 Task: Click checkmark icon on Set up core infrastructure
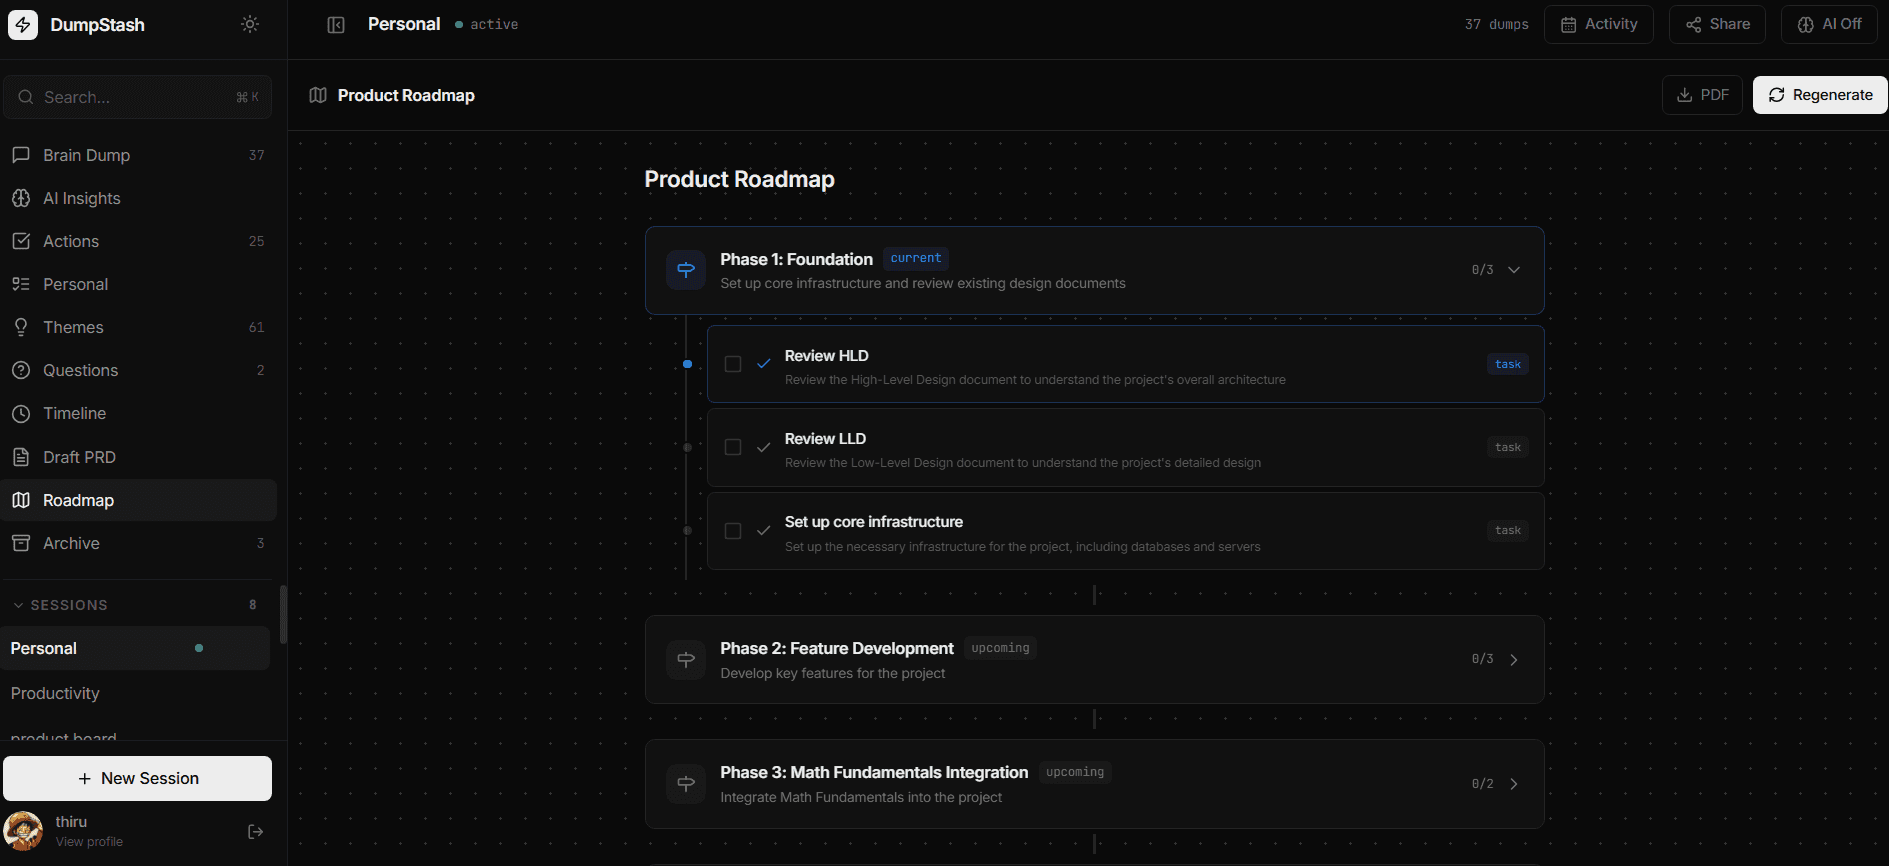[764, 530]
